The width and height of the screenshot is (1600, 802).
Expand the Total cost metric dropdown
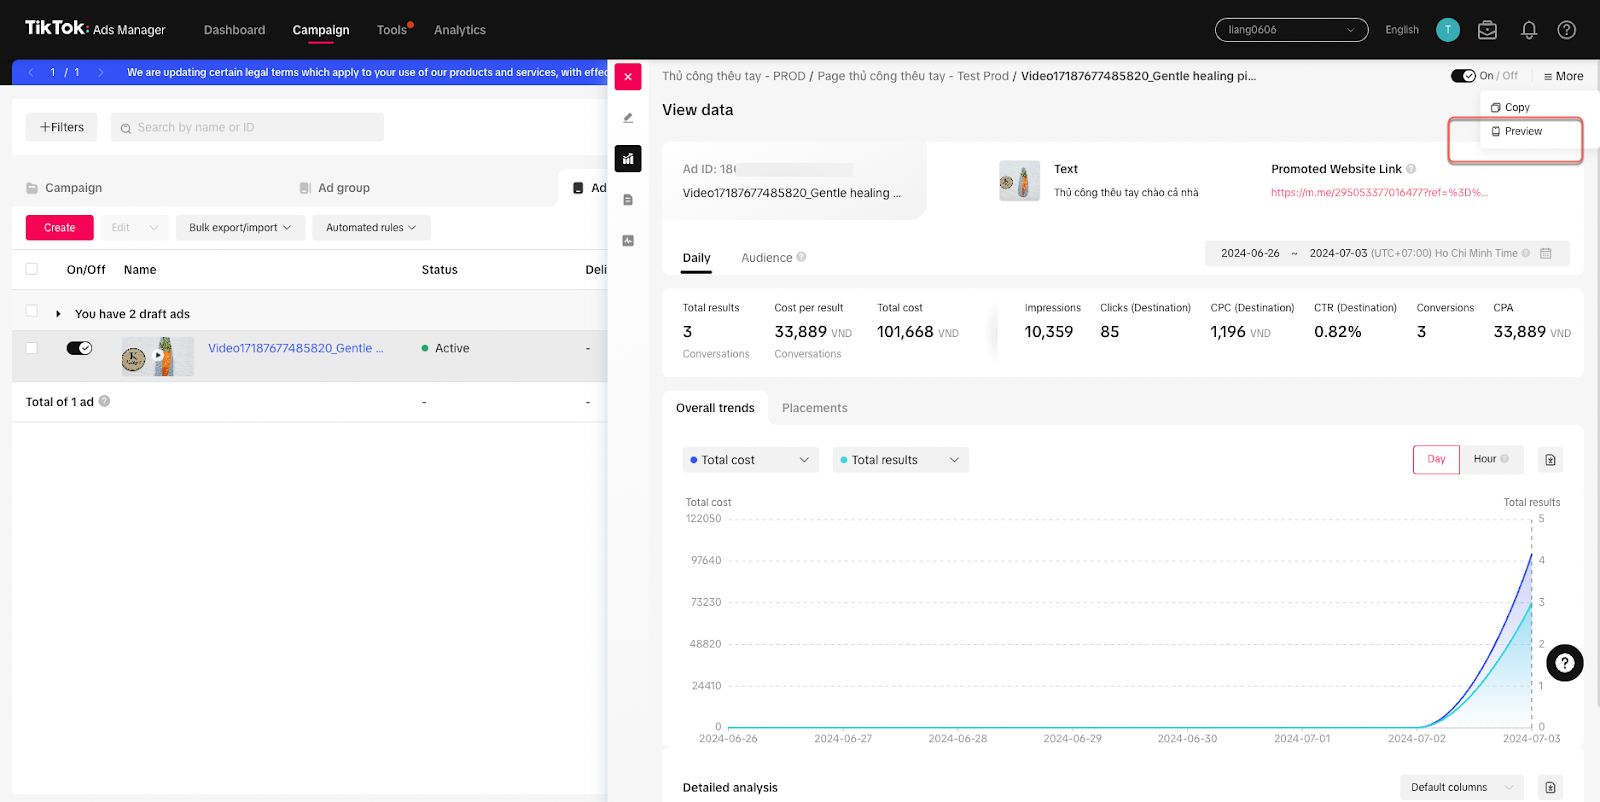click(750, 460)
